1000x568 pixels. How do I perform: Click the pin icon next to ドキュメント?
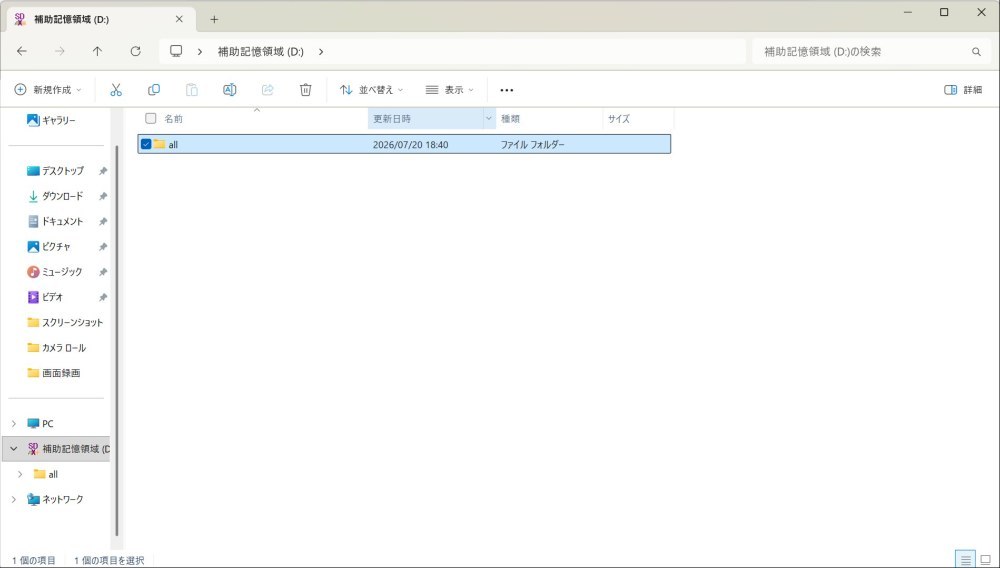[103, 221]
